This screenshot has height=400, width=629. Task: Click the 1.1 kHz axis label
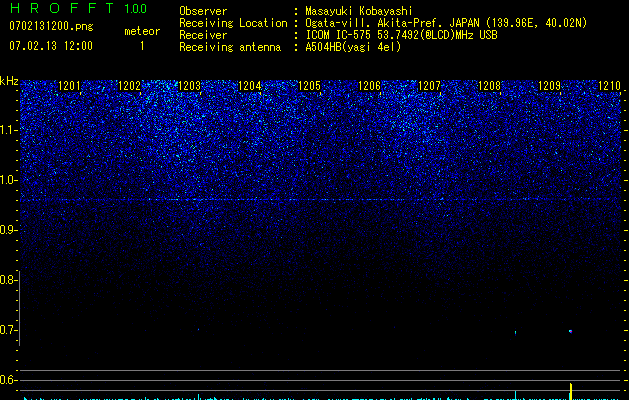[8, 130]
